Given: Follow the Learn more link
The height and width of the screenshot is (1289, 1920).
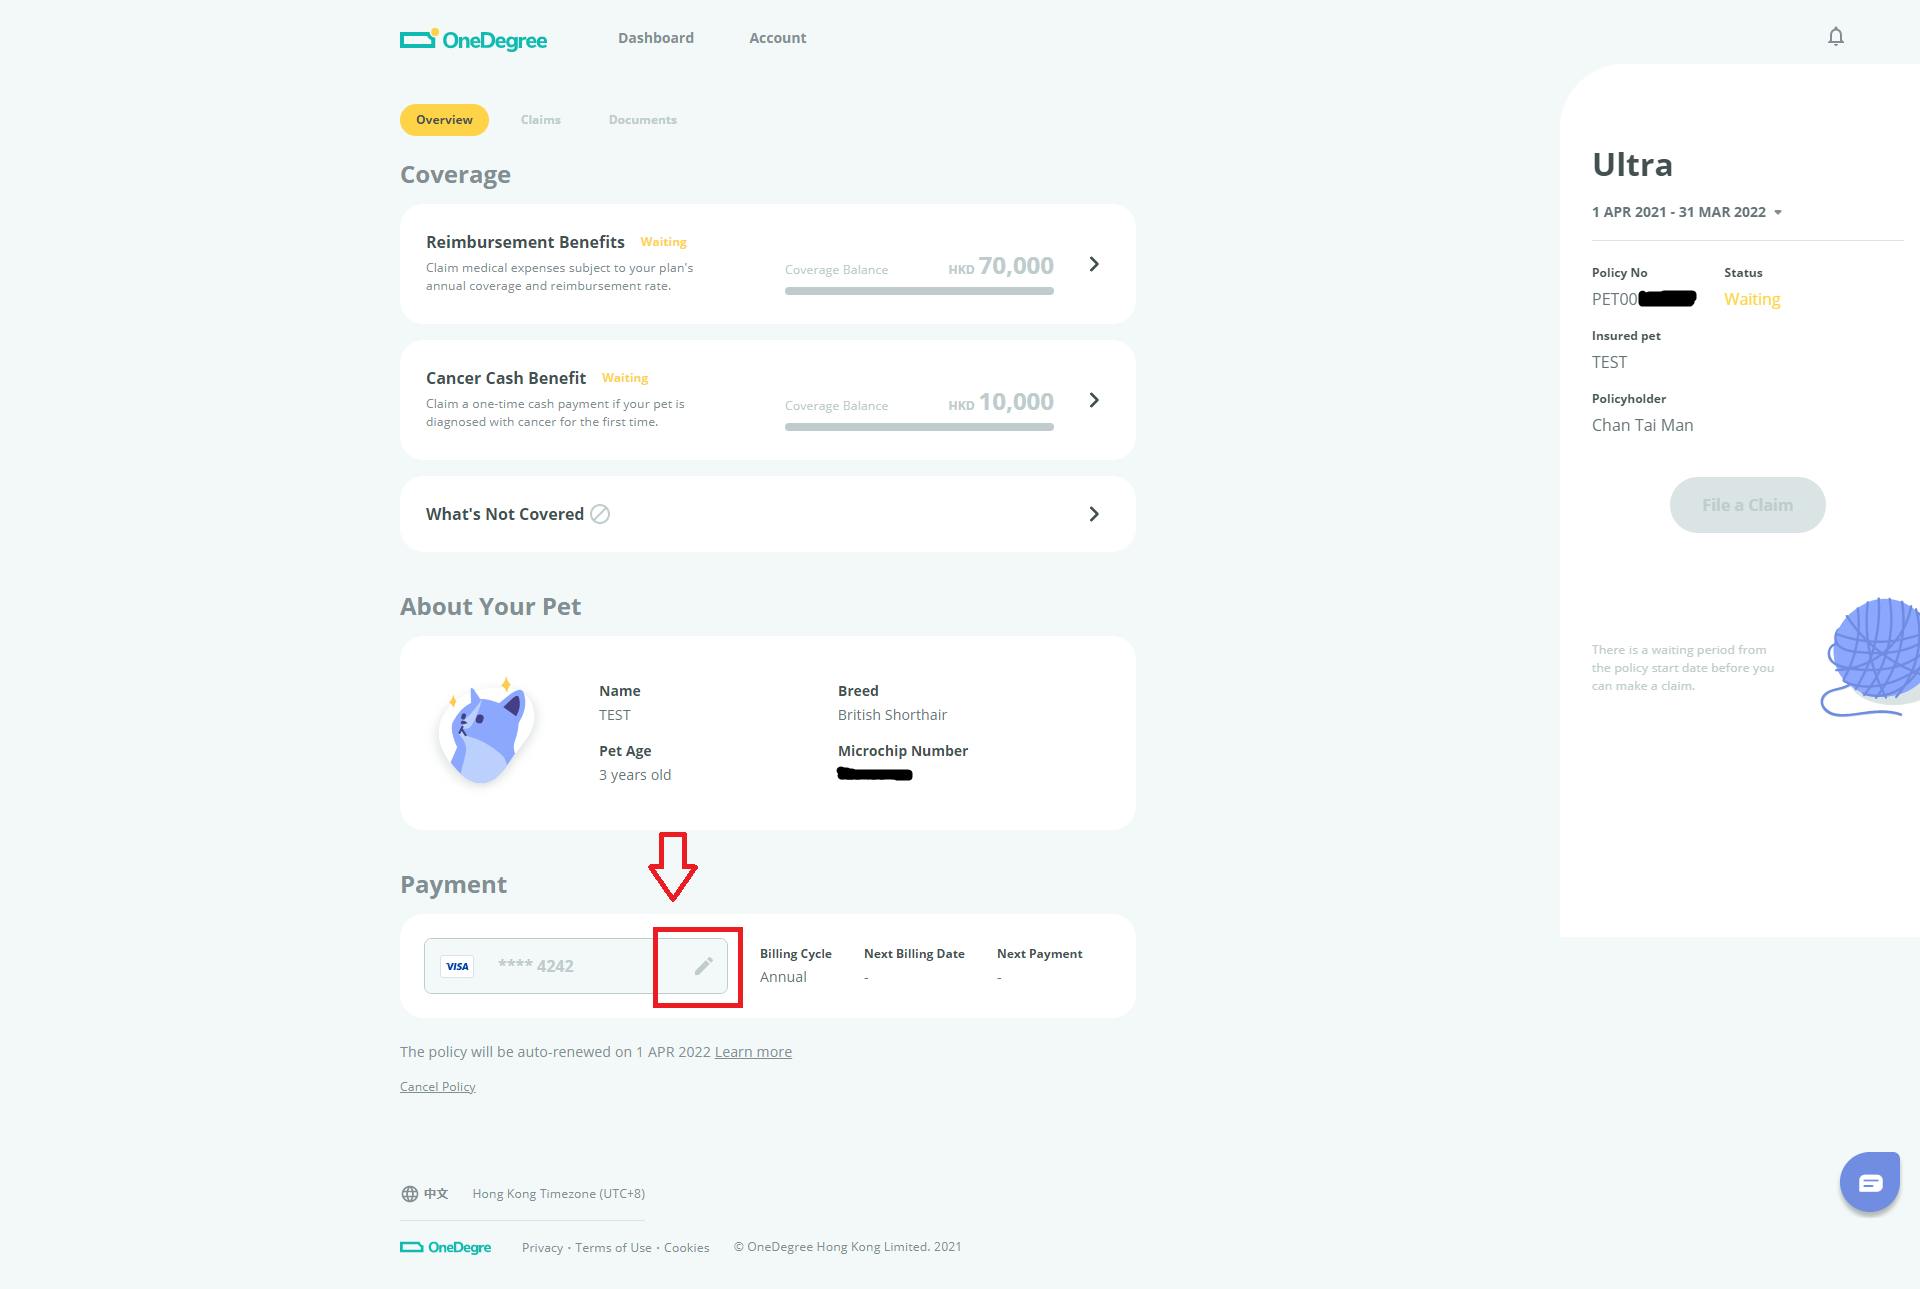Looking at the screenshot, I should 753,1052.
